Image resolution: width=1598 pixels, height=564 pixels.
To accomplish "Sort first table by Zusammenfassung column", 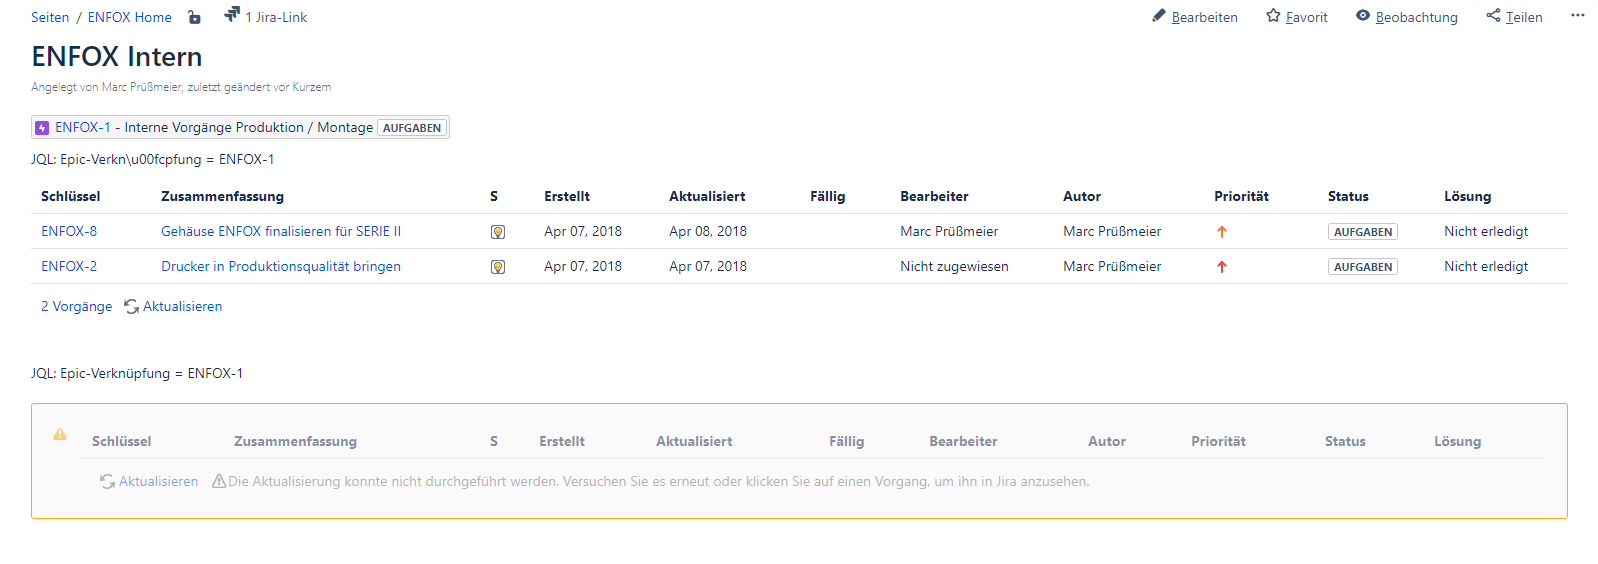I will point(222,196).
